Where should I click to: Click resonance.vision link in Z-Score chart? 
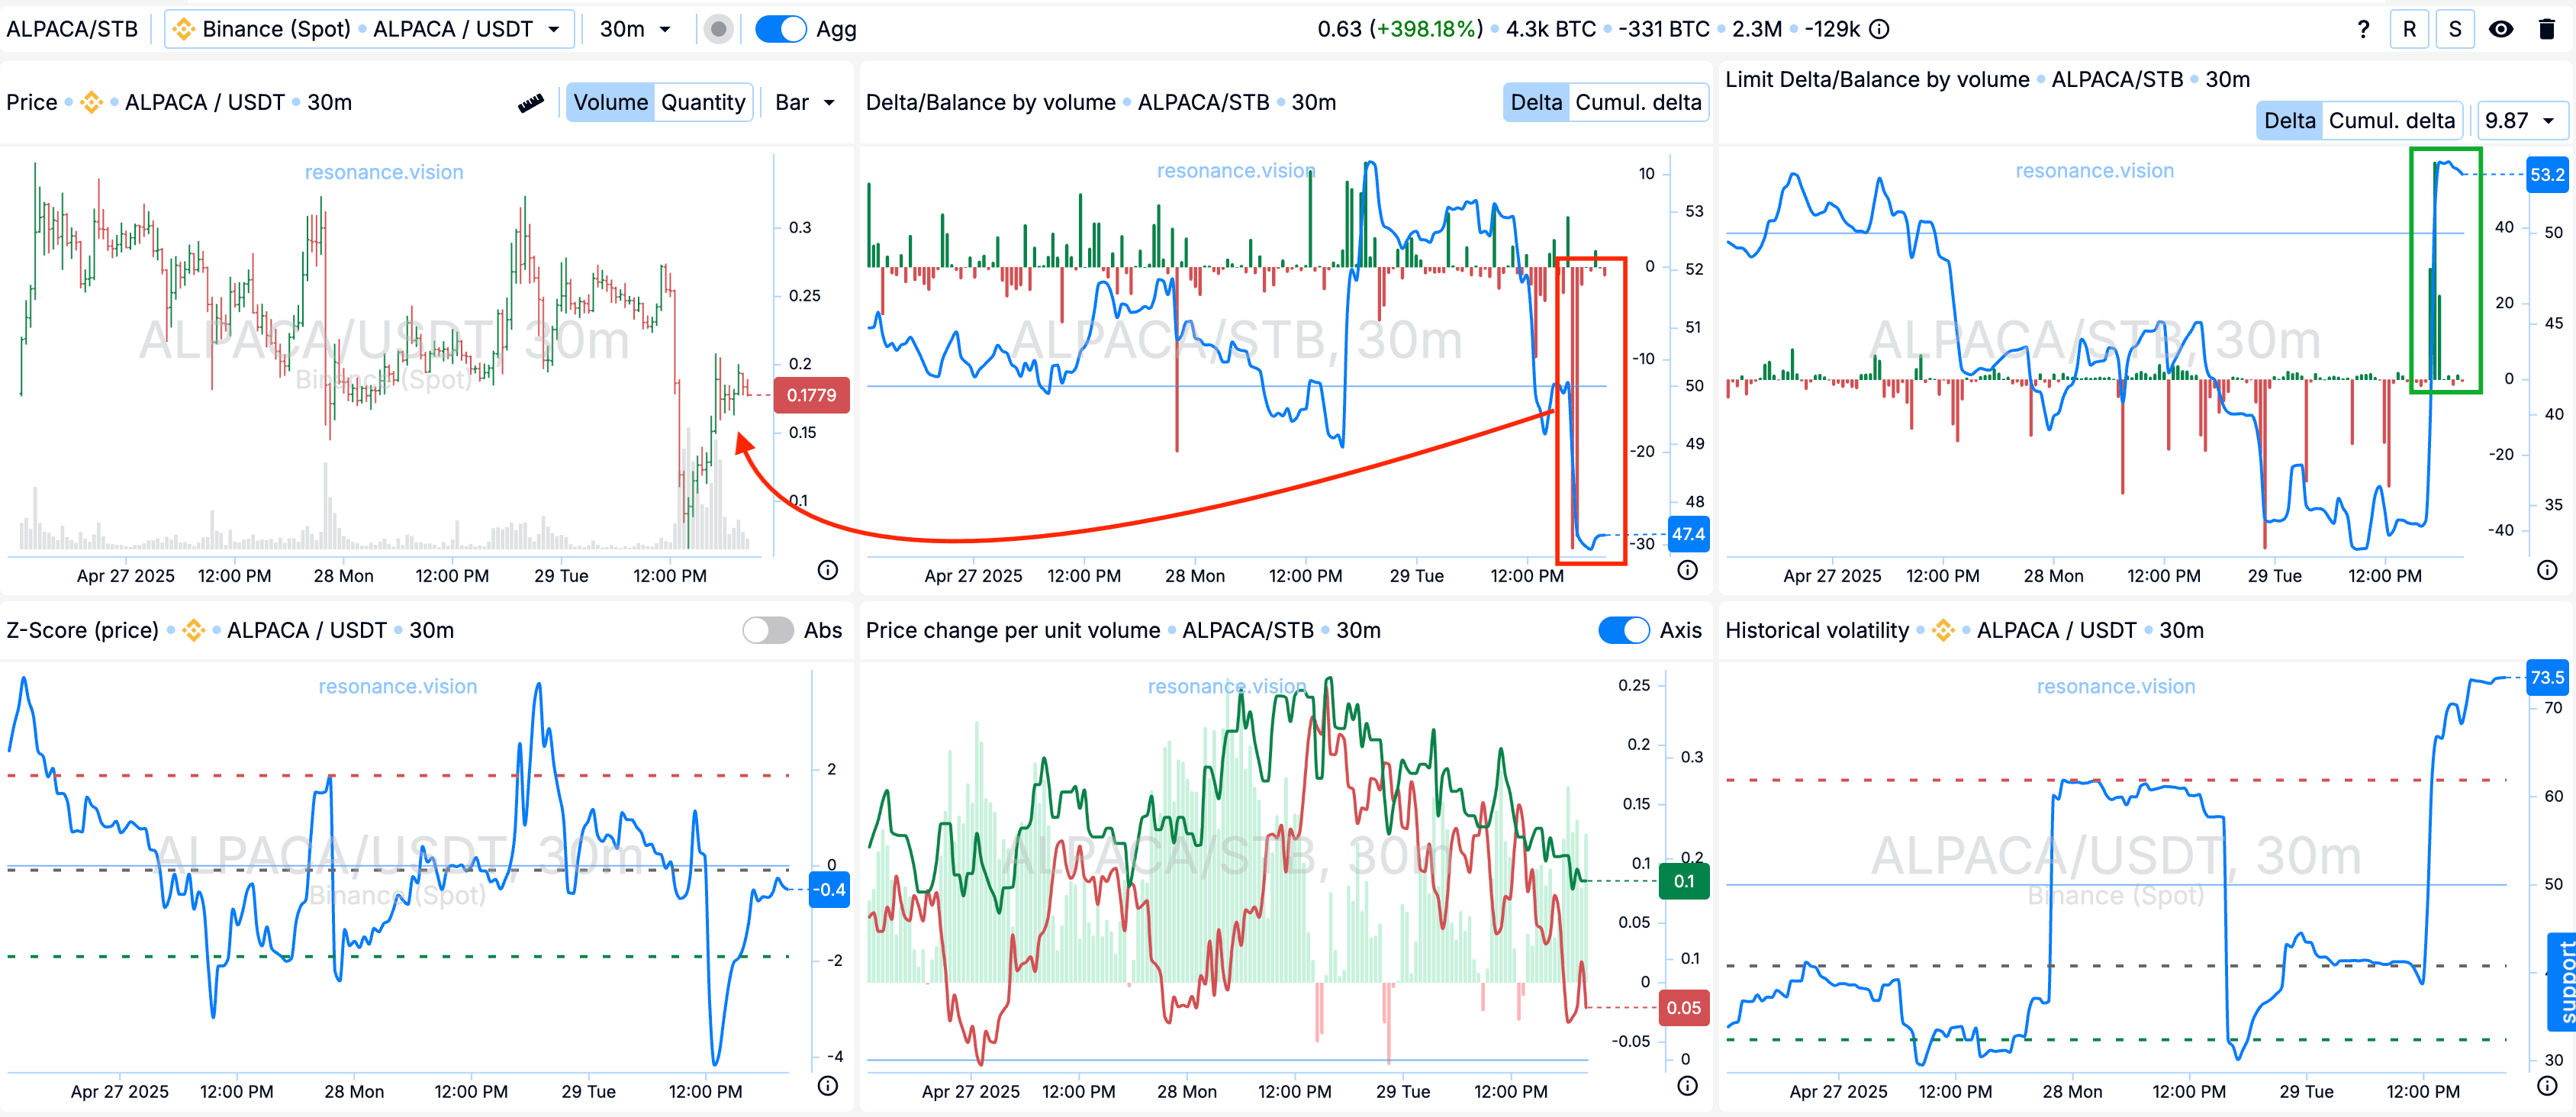(398, 686)
